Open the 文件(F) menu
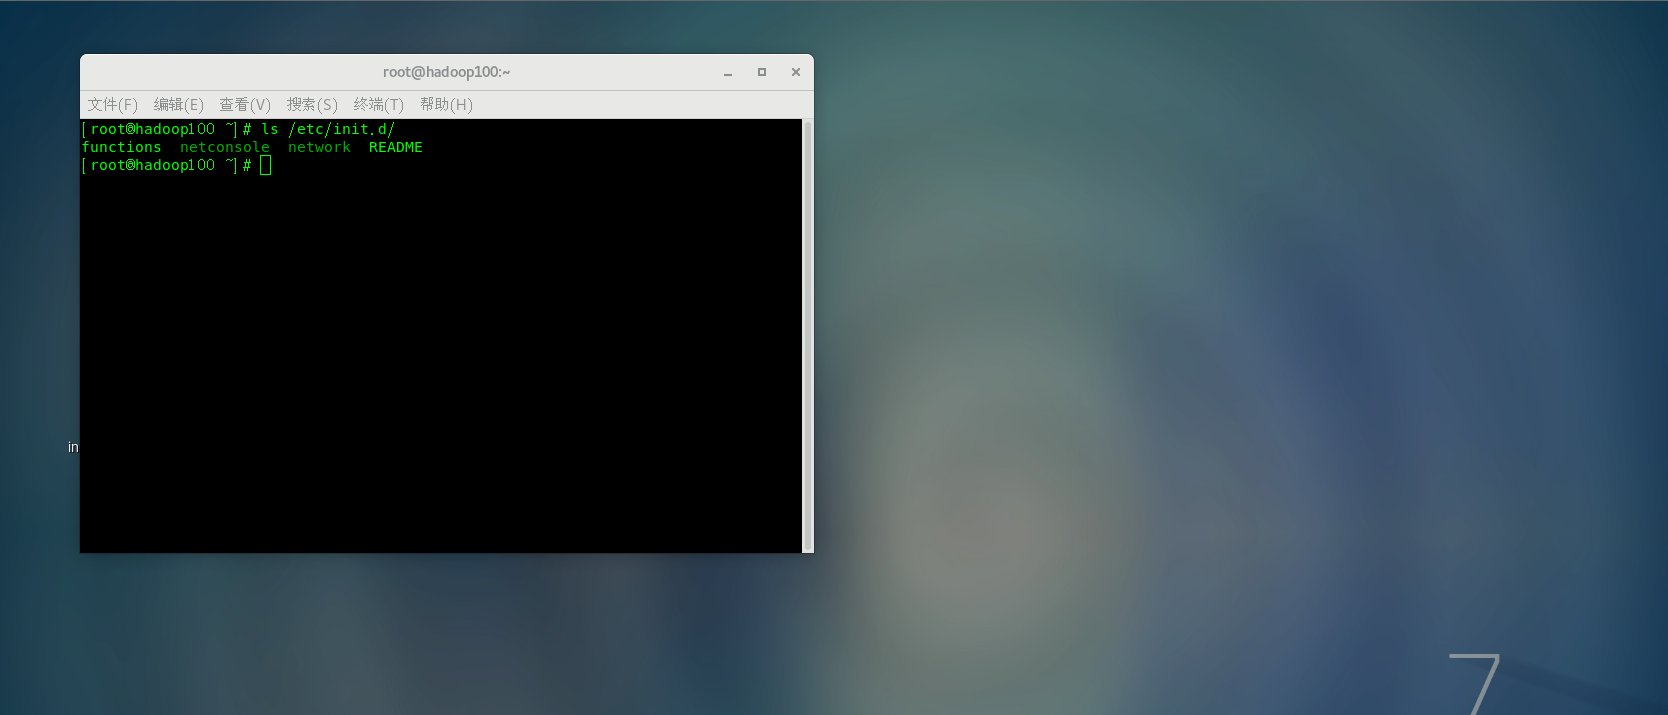Screen dimensions: 1668x715 (x=112, y=105)
